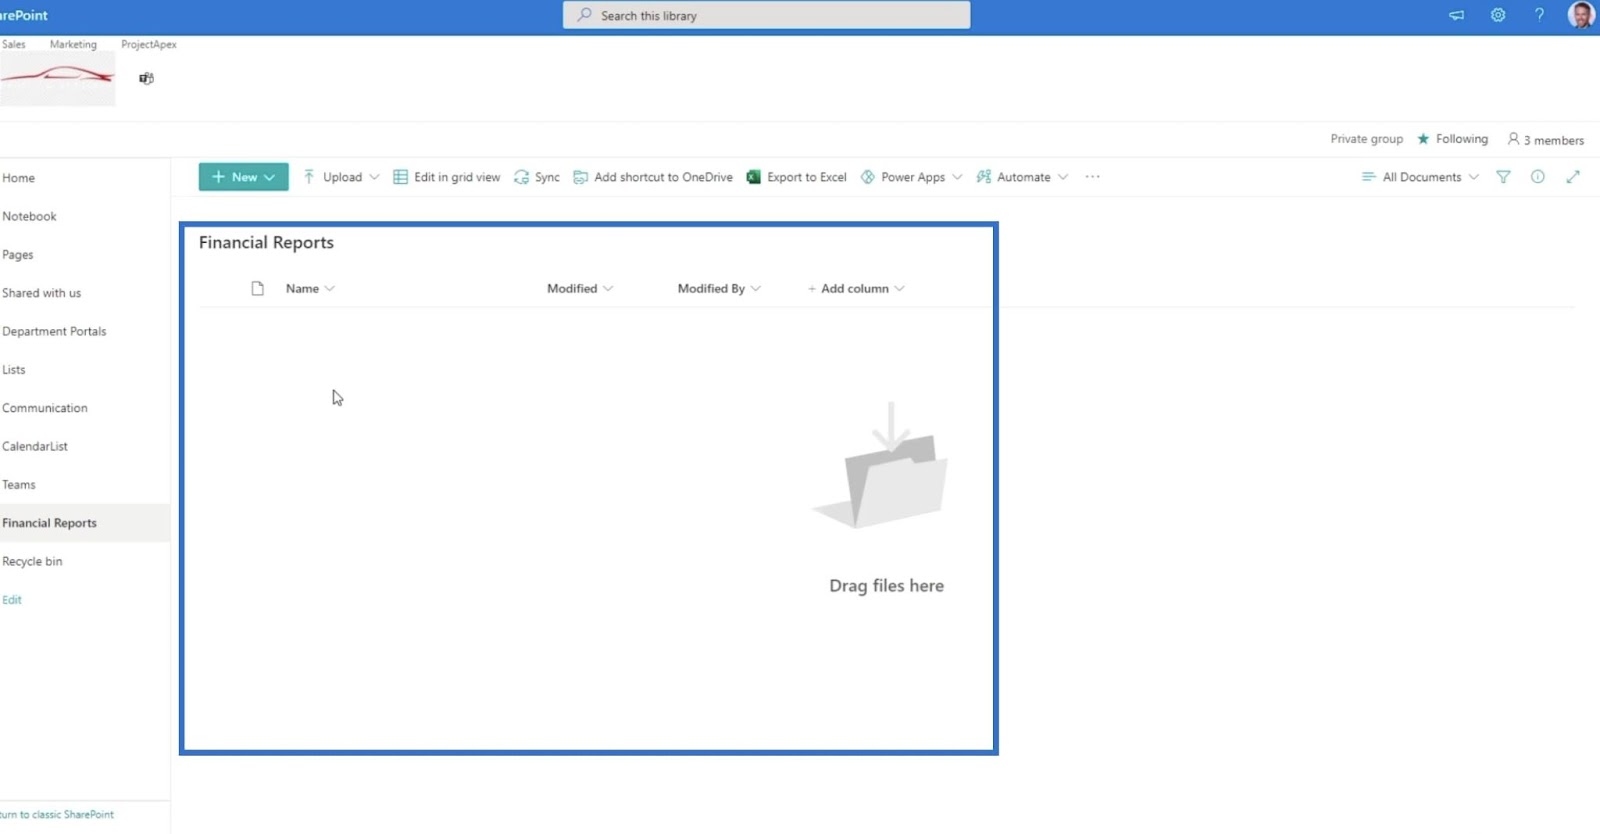Expand content with the full-screen arrow icon
The width and height of the screenshot is (1600, 834).
[x=1573, y=177]
